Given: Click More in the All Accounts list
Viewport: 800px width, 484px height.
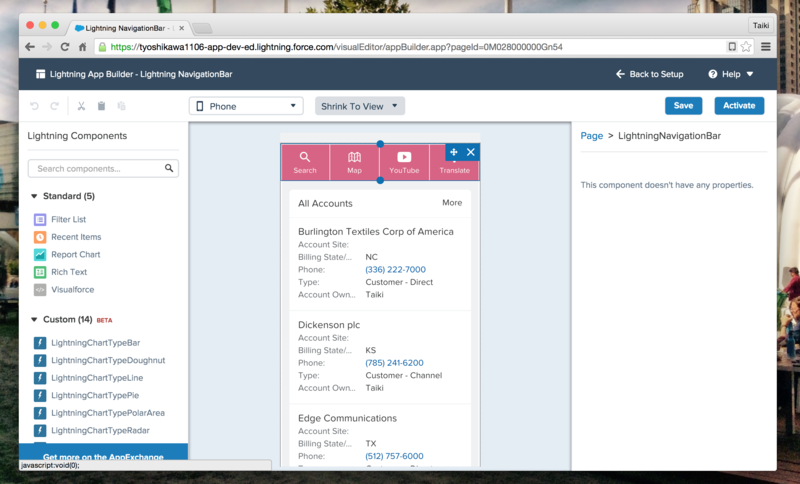Looking at the screenshot, I should tap(452, 202).
